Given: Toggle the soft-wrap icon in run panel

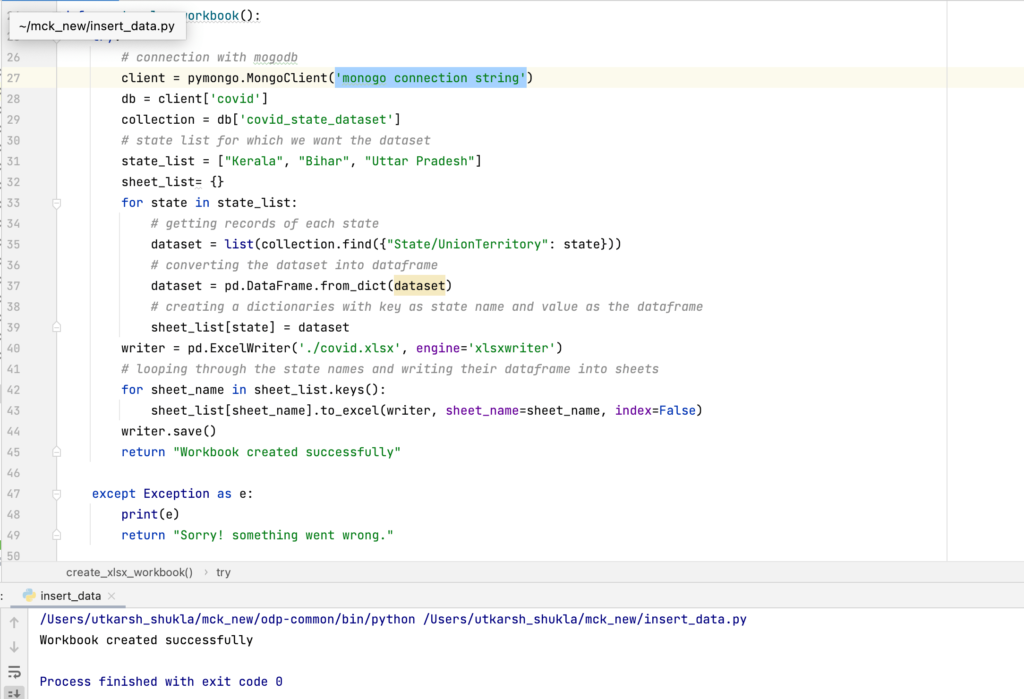Looking at the screenshot, I should pyautogui.click(x=14, y=672).
